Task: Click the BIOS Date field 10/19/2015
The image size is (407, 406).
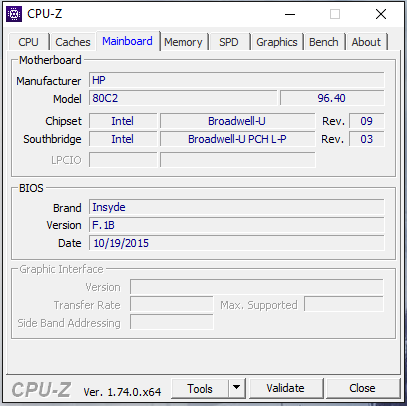Action: coord(237,243)
